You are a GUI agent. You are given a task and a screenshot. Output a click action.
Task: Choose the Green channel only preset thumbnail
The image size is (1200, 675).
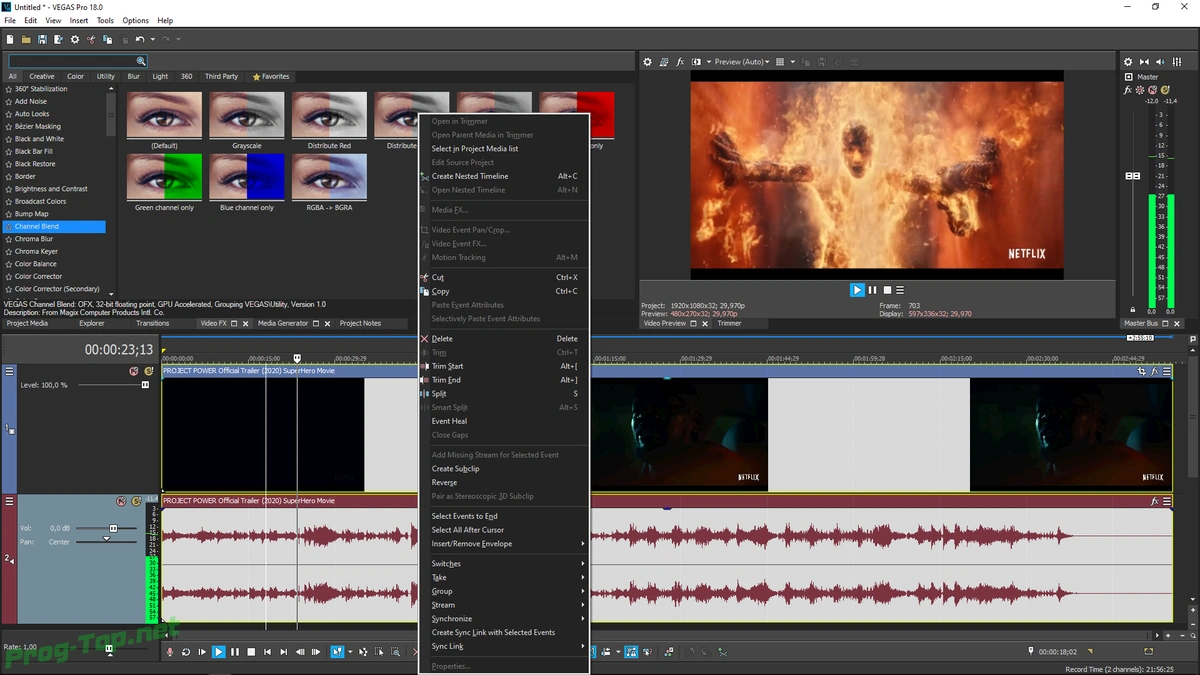[x=164, y=176]
